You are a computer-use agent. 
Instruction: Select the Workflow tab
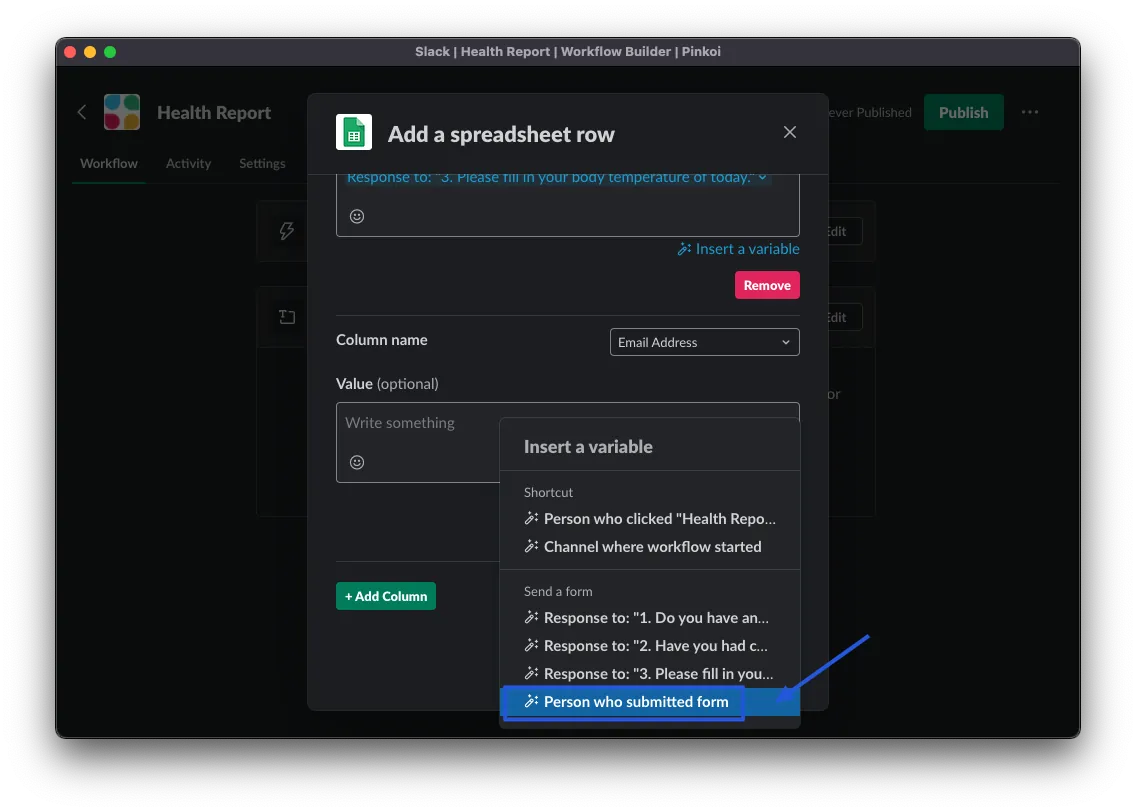coord(109,163)
